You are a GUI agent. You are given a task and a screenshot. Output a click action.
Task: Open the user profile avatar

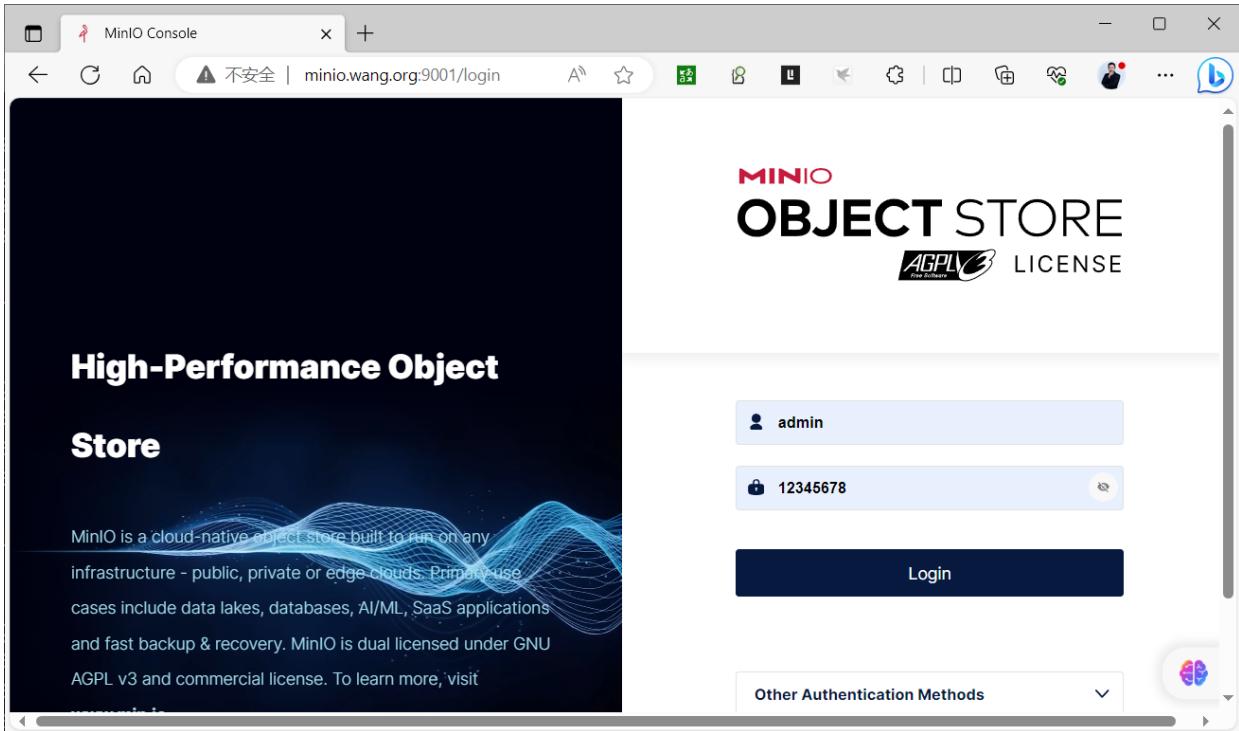click(x=1112, y=76)
